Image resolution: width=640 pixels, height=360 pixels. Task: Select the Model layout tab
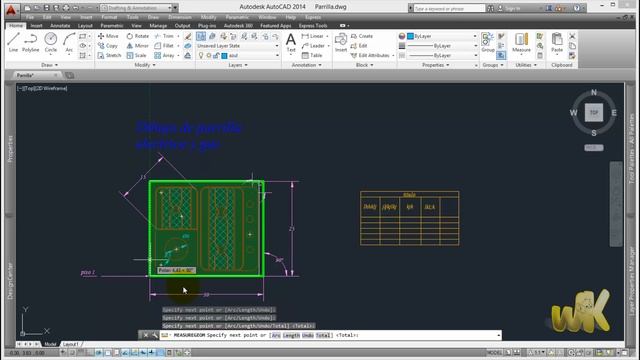pyautogui.click(x=50, y=344)
